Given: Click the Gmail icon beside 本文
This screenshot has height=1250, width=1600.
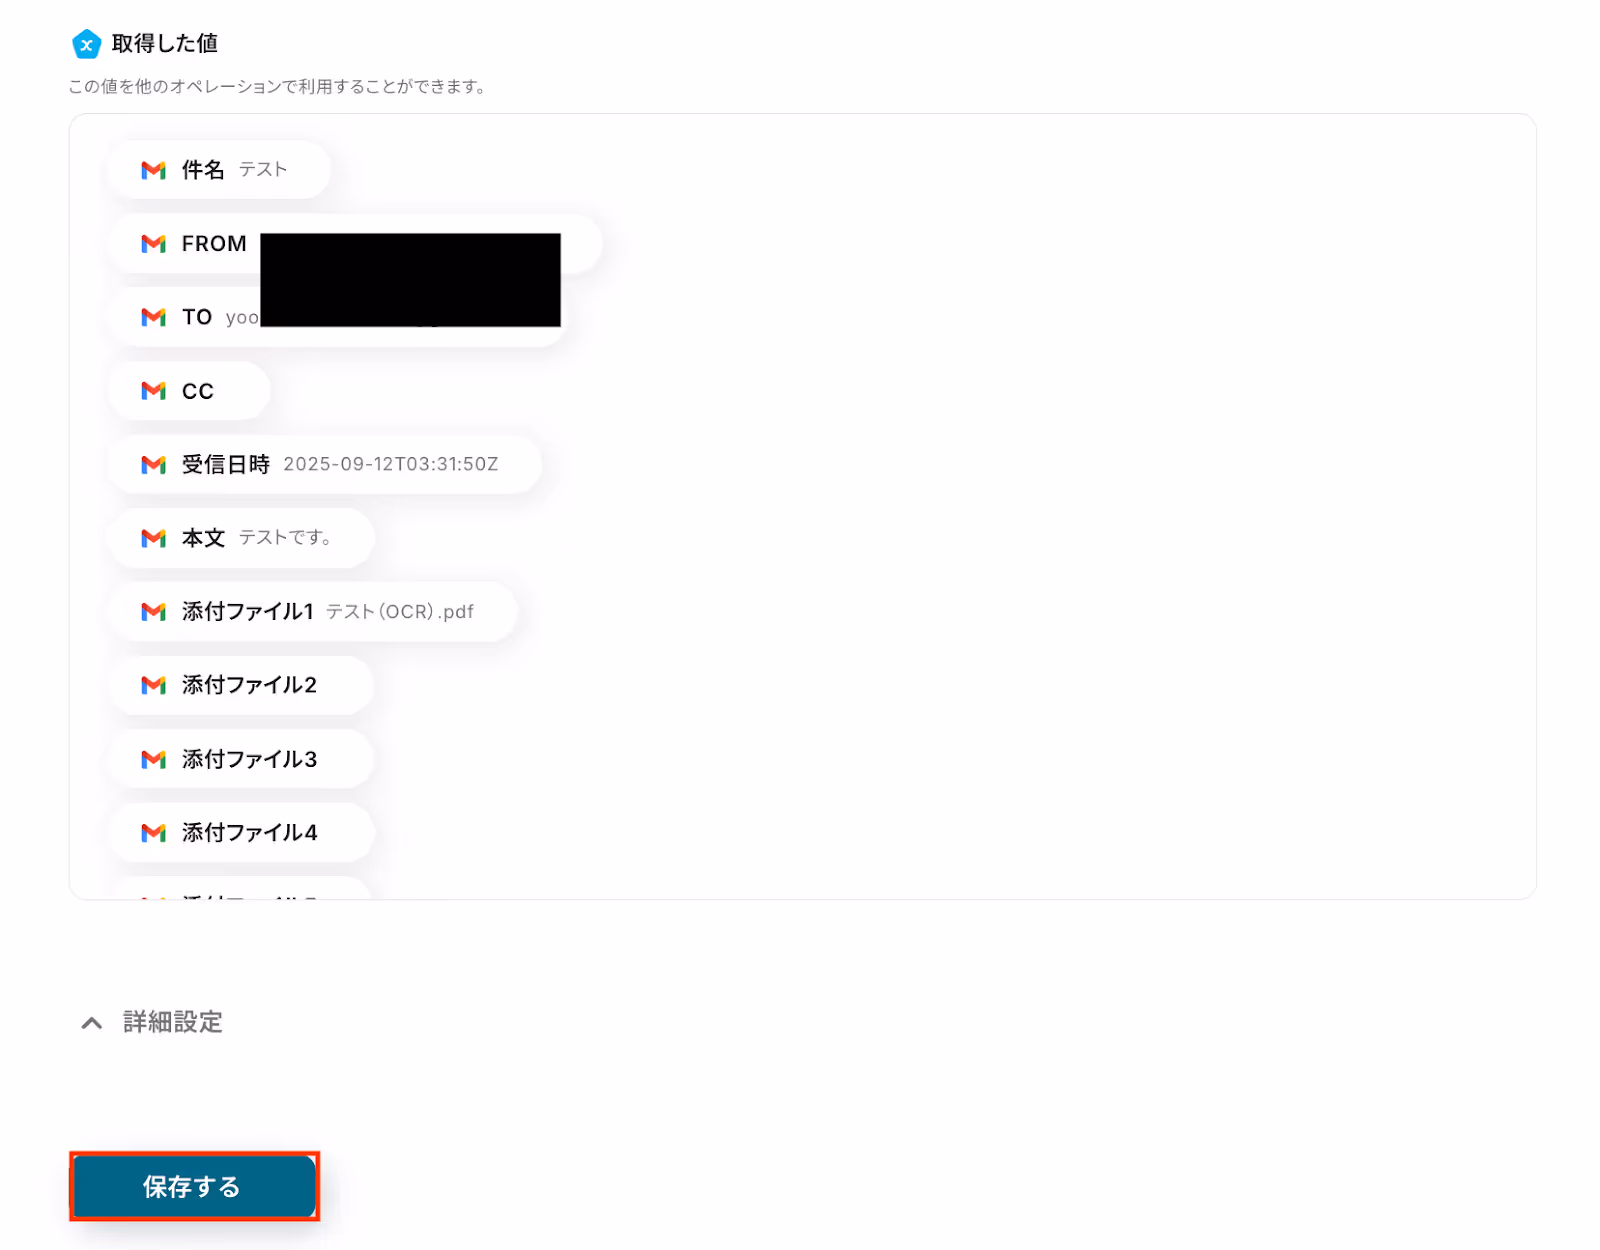Looking at the screenshot, I should (153, 538).
